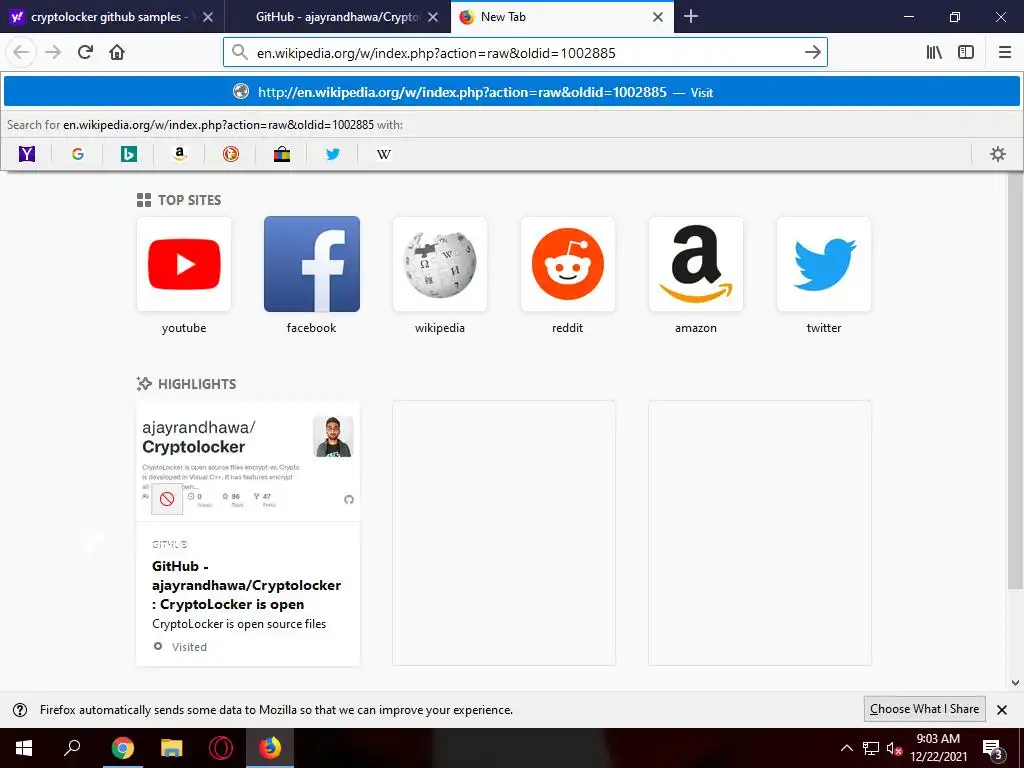This screenshot has height=768, width=1024.
Task: Click the Firefox taskbar icon
Action: (270, 748)
